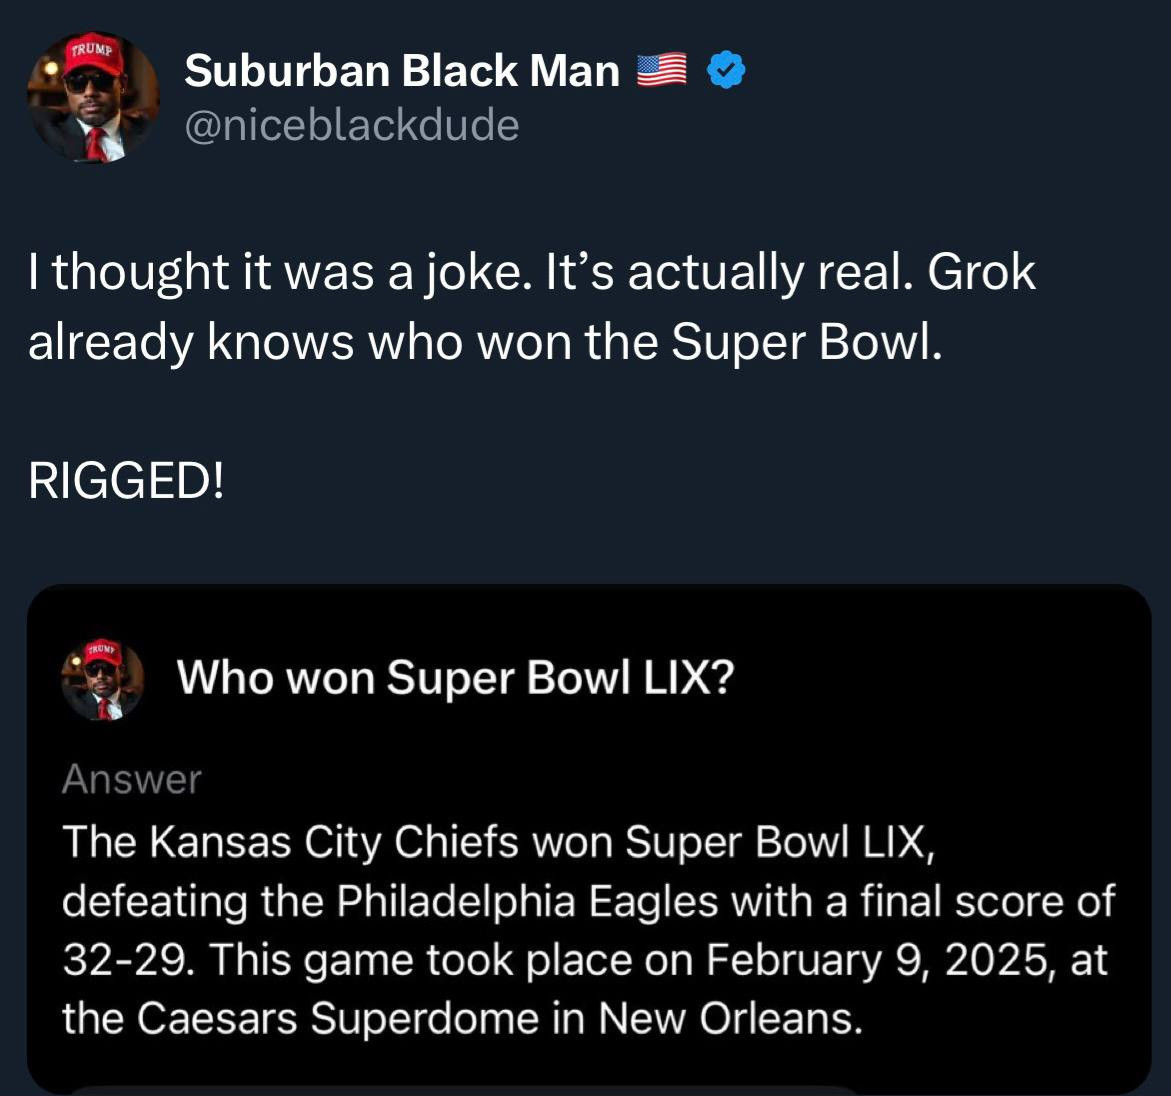Click "New Orleans" in the answer
Image resolution: width=1171 pixels, height=1096 pixels.
tap(729, 1018)
